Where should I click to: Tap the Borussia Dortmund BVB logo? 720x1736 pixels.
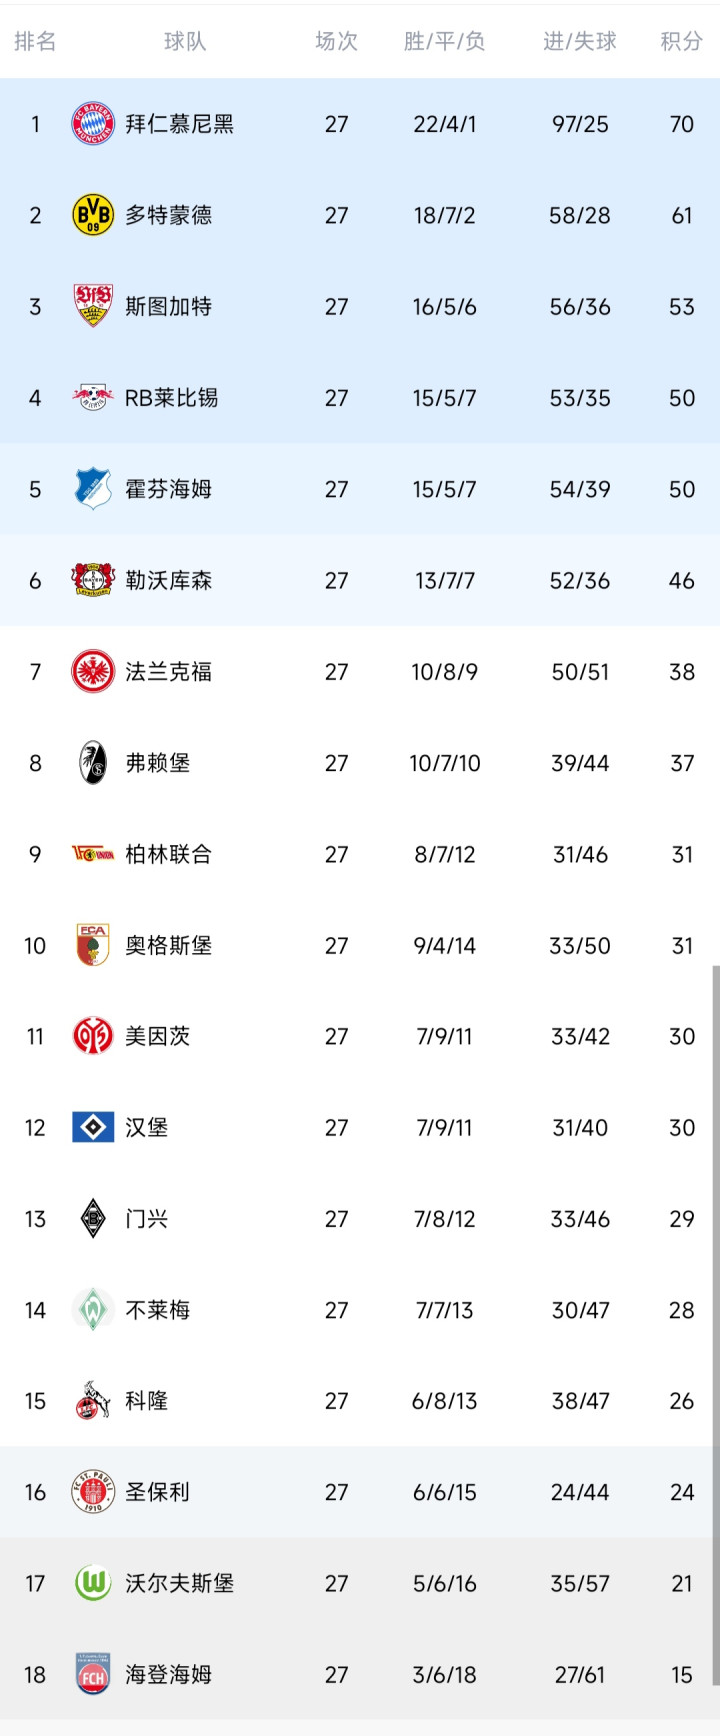[92, 215]
